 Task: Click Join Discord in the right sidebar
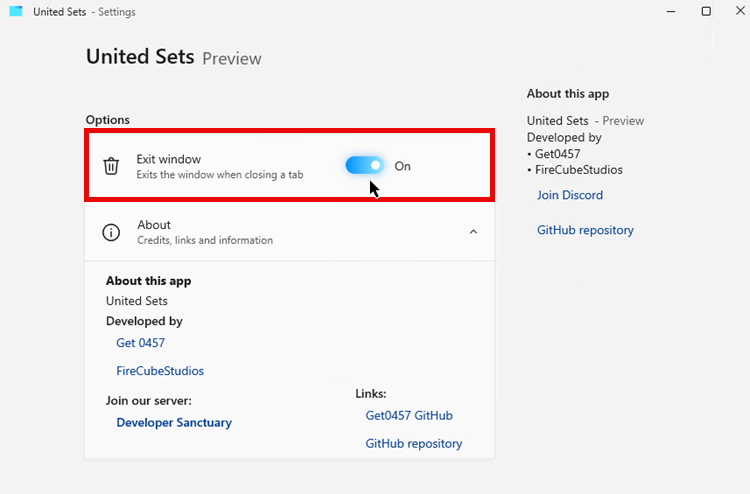(x=570, y=195)
